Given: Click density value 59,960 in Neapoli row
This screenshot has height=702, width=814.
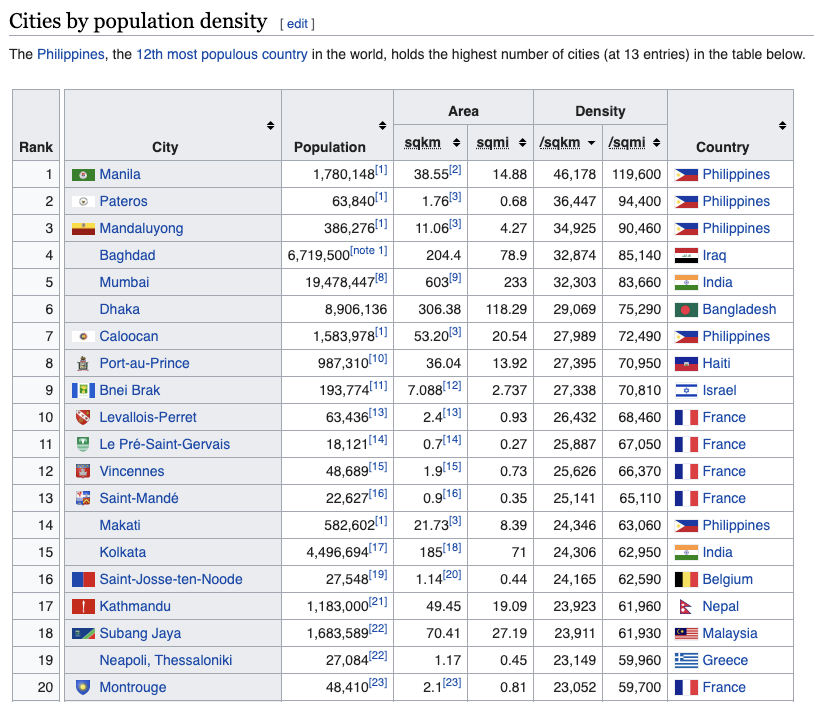Looking at the screenshot, I should [640, 660].
